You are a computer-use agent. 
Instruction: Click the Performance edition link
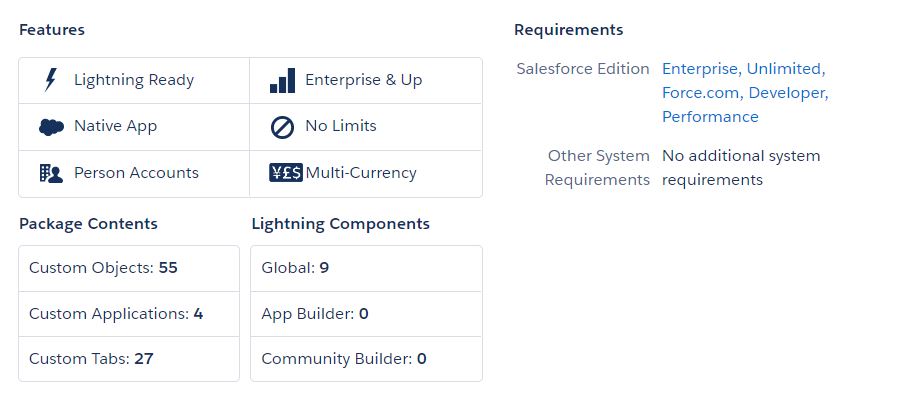click(x=710, y=117)
